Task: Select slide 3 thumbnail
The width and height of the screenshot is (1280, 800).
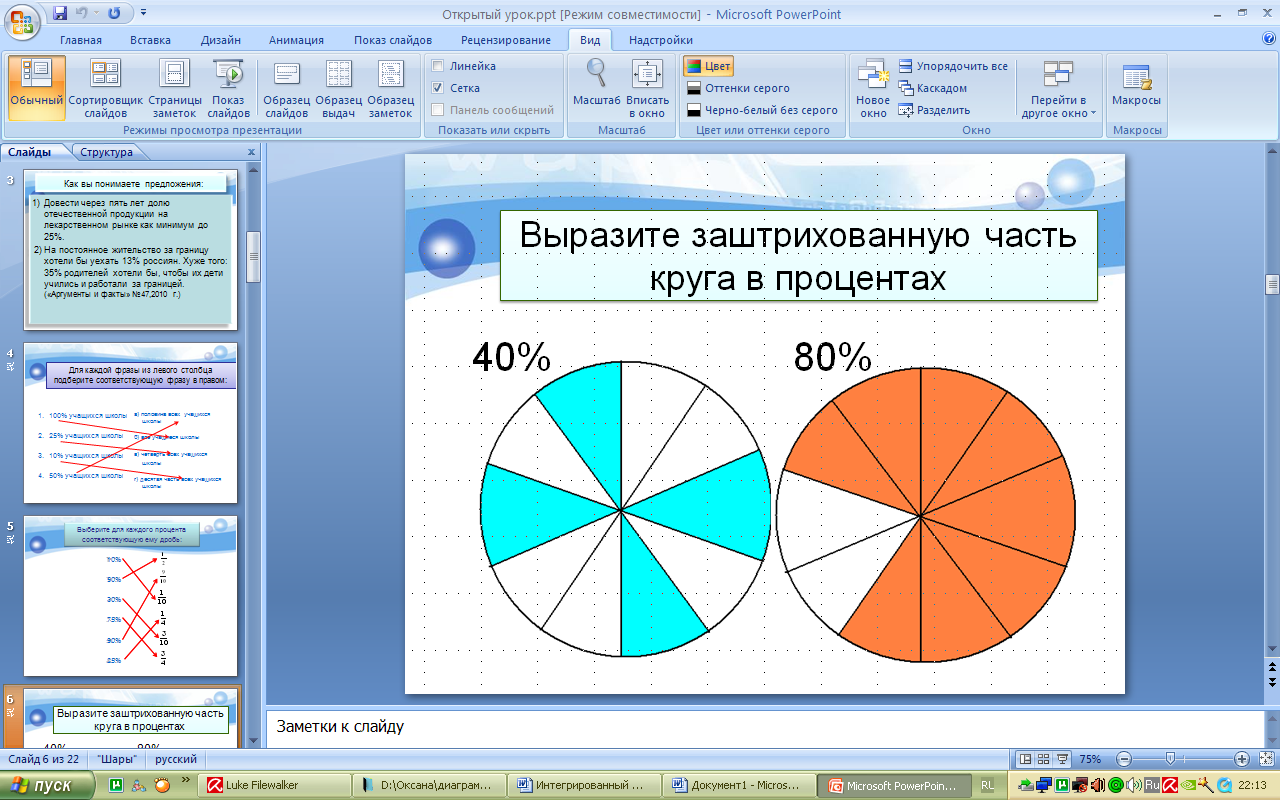Action: click(x=130, y=249)
